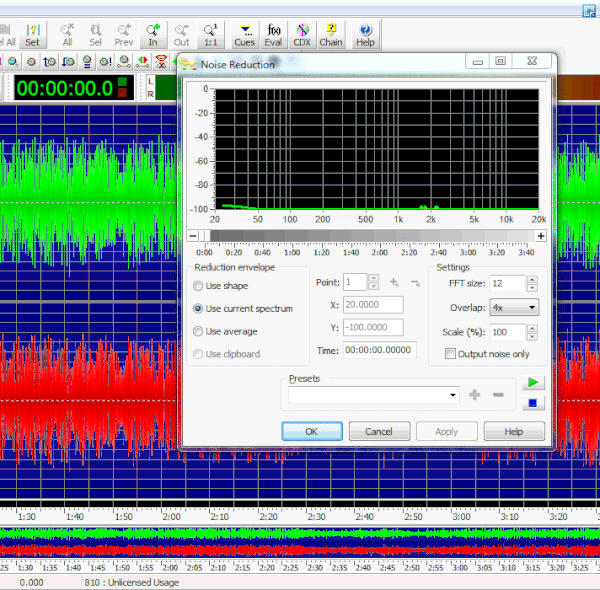Click the Help toolbar icon

click(365, 35)
